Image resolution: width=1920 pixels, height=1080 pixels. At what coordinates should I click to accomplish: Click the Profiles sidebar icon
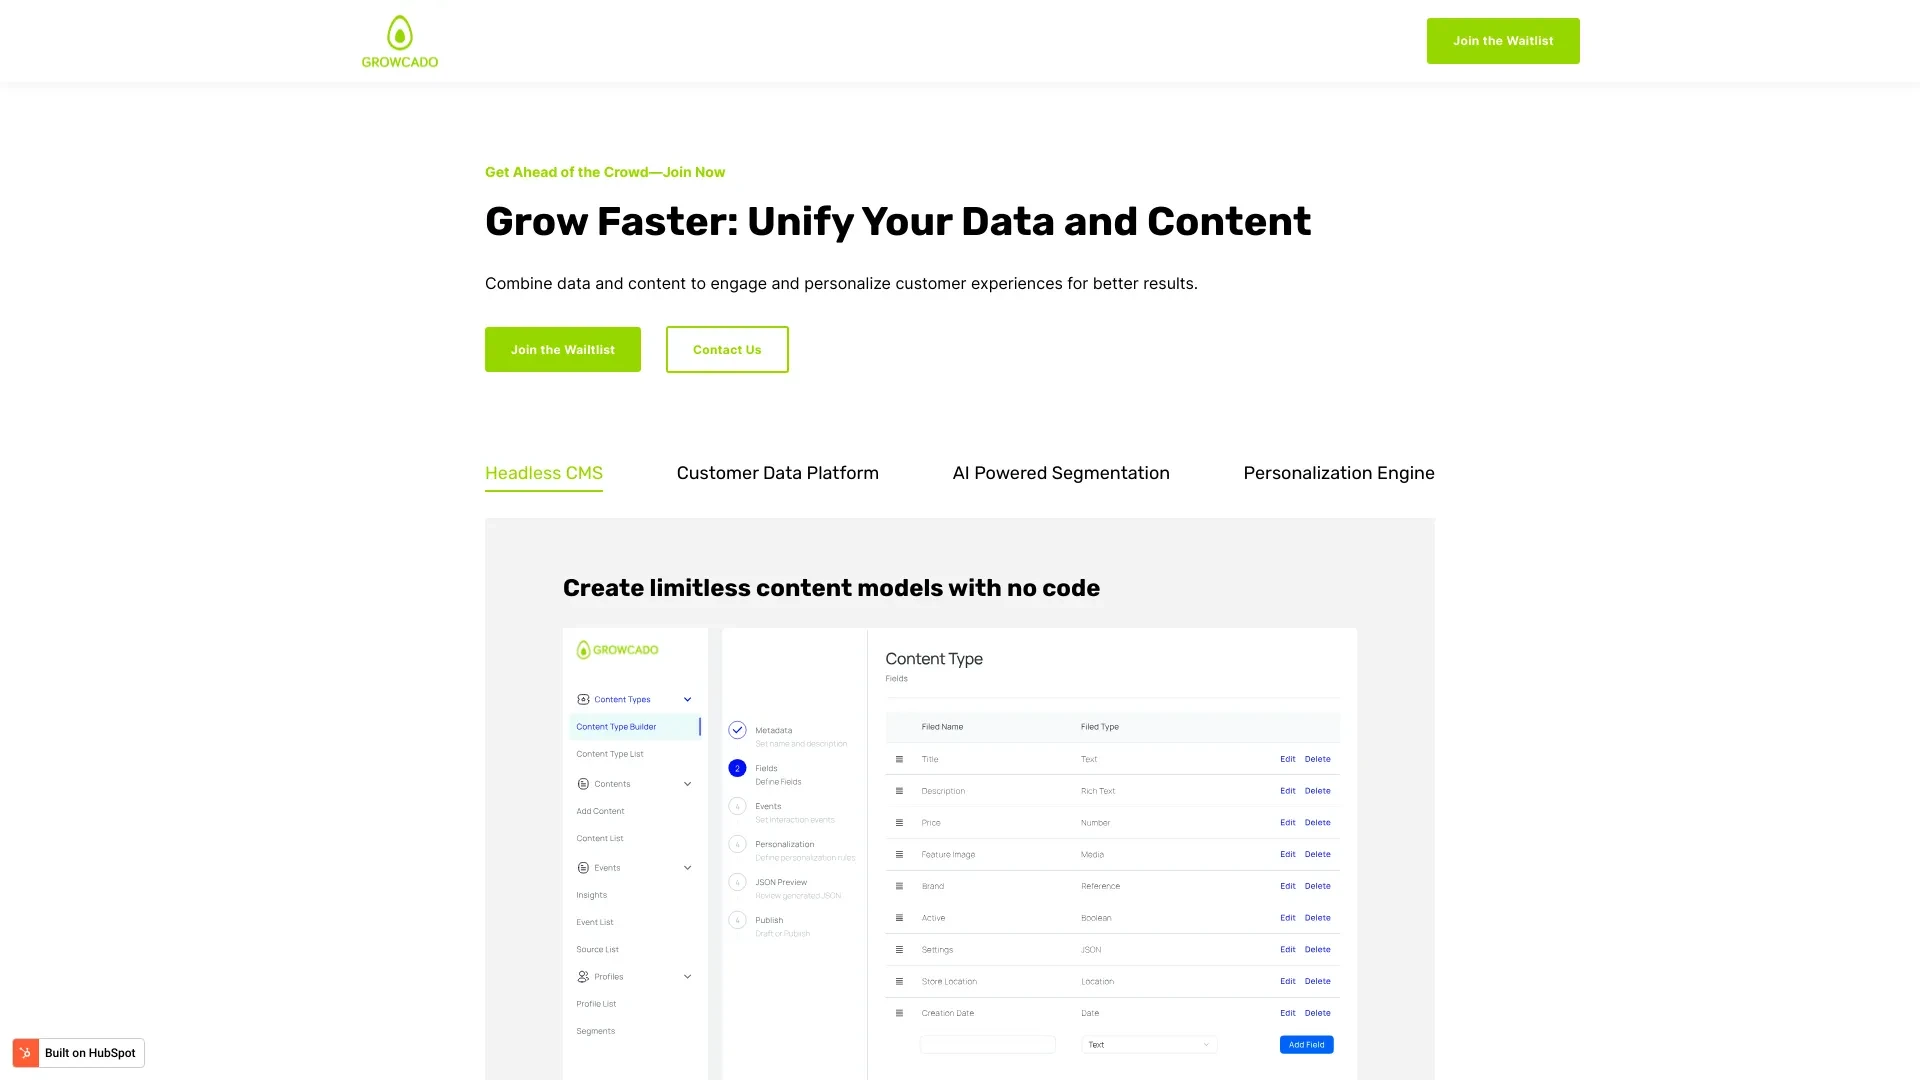582,976
